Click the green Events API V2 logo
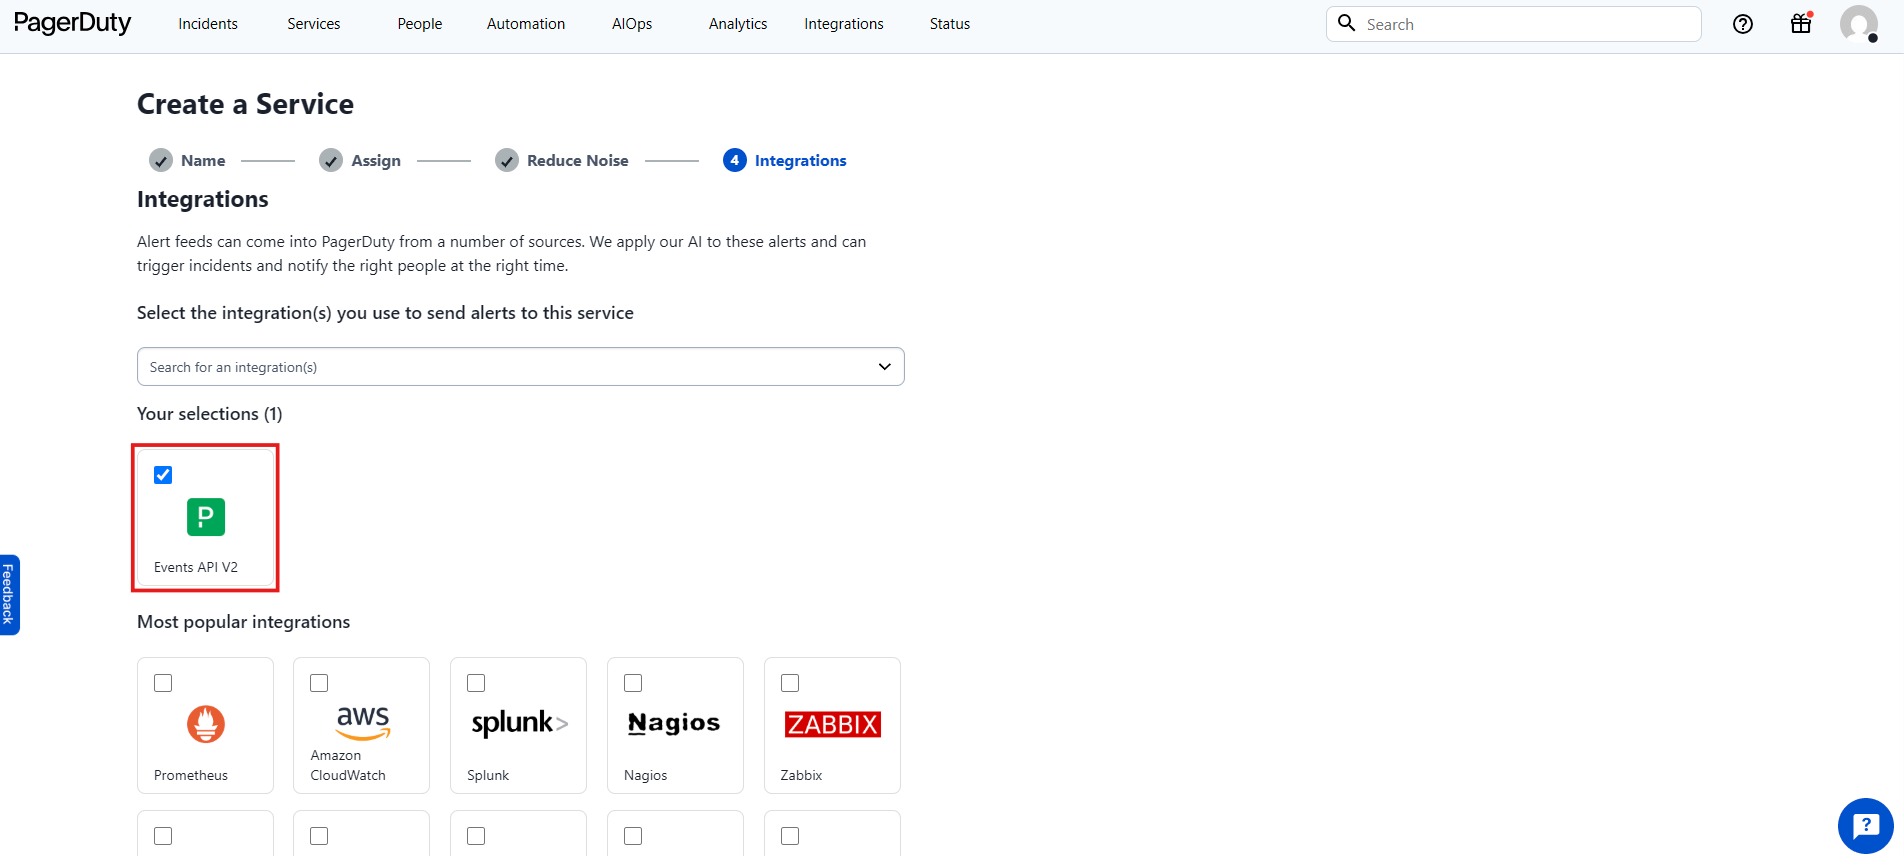The image size is (1904, 856). click(x=206, y=517)
